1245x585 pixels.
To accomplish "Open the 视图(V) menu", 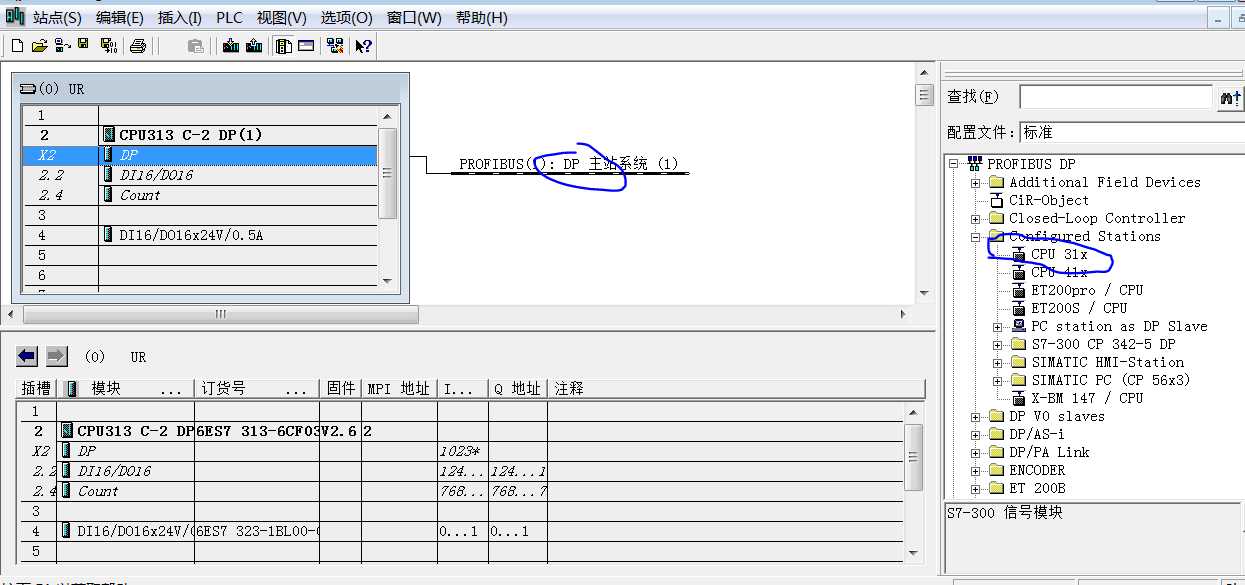I will [281, 17].
